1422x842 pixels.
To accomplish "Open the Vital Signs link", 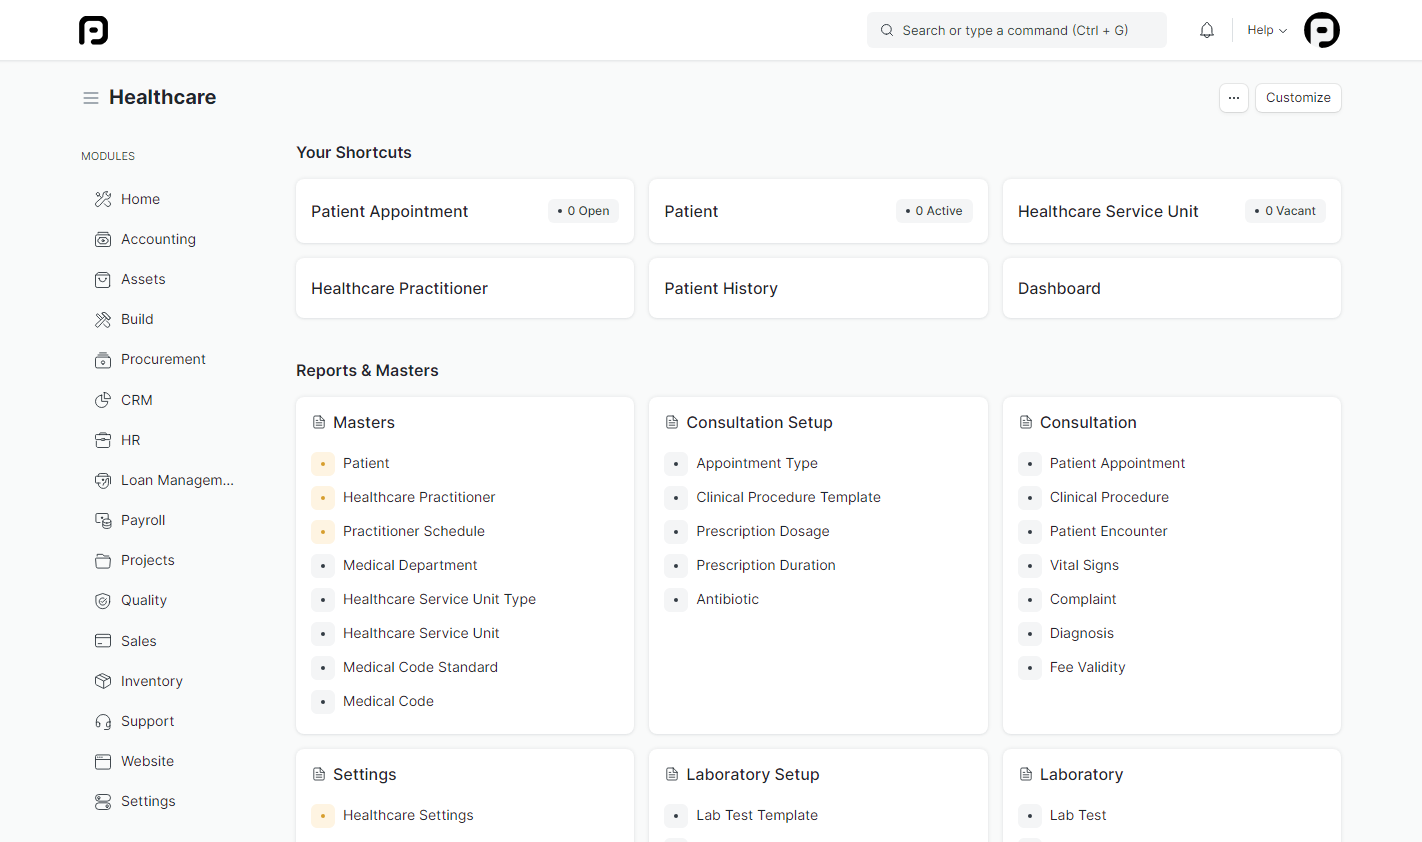I will pyautogui.click(x=1084, y=565).
